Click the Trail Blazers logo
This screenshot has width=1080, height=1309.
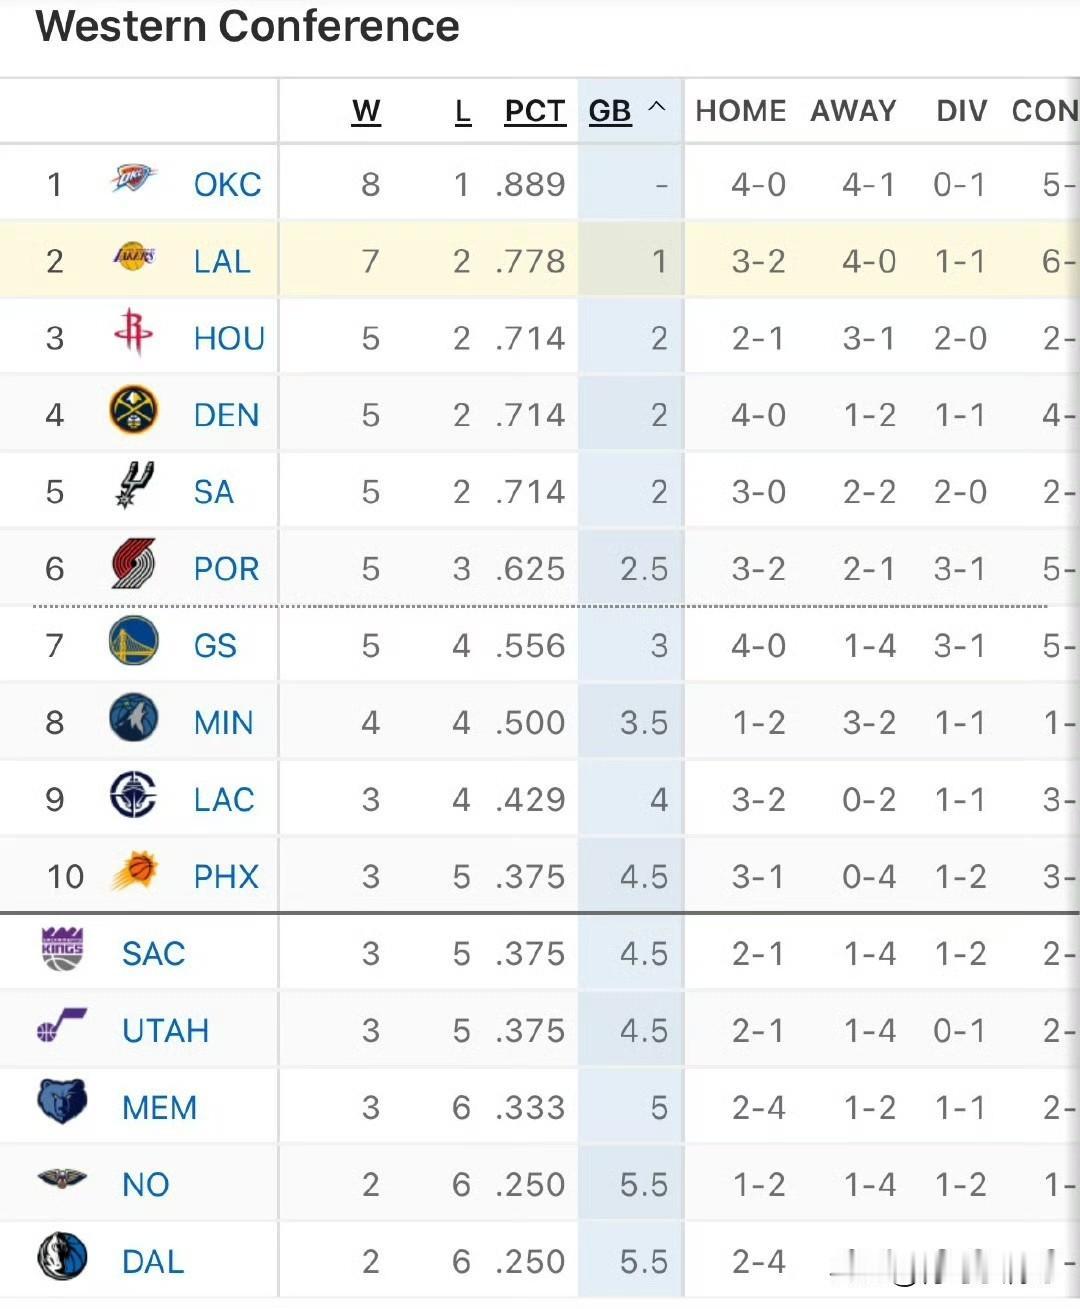pos(133,564)
